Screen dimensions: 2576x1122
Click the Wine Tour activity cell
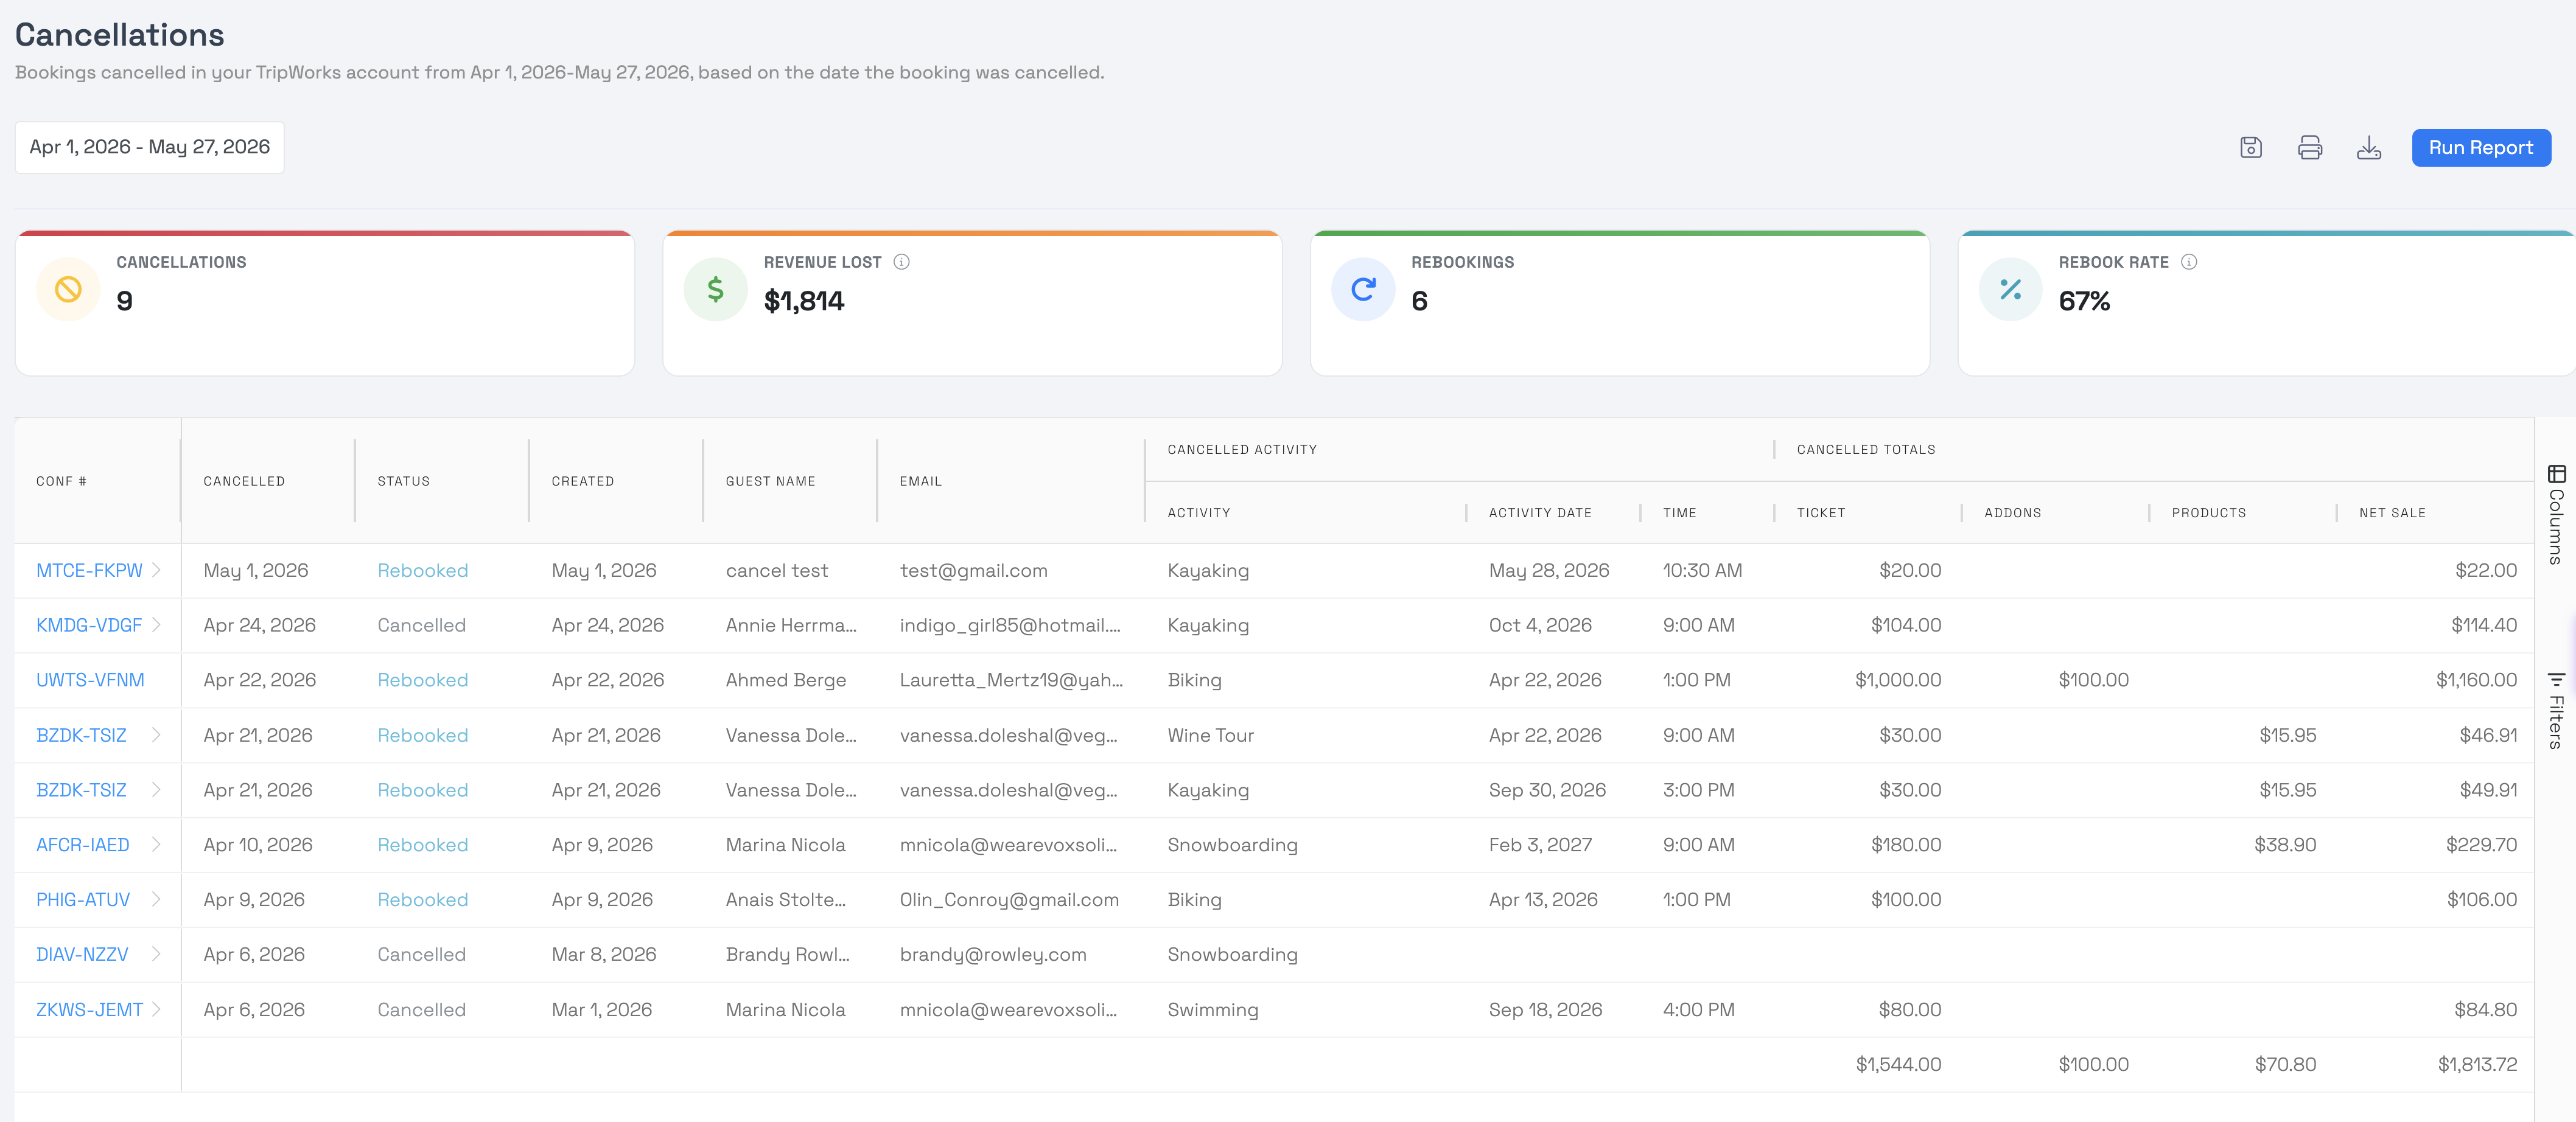[1210, 735]
